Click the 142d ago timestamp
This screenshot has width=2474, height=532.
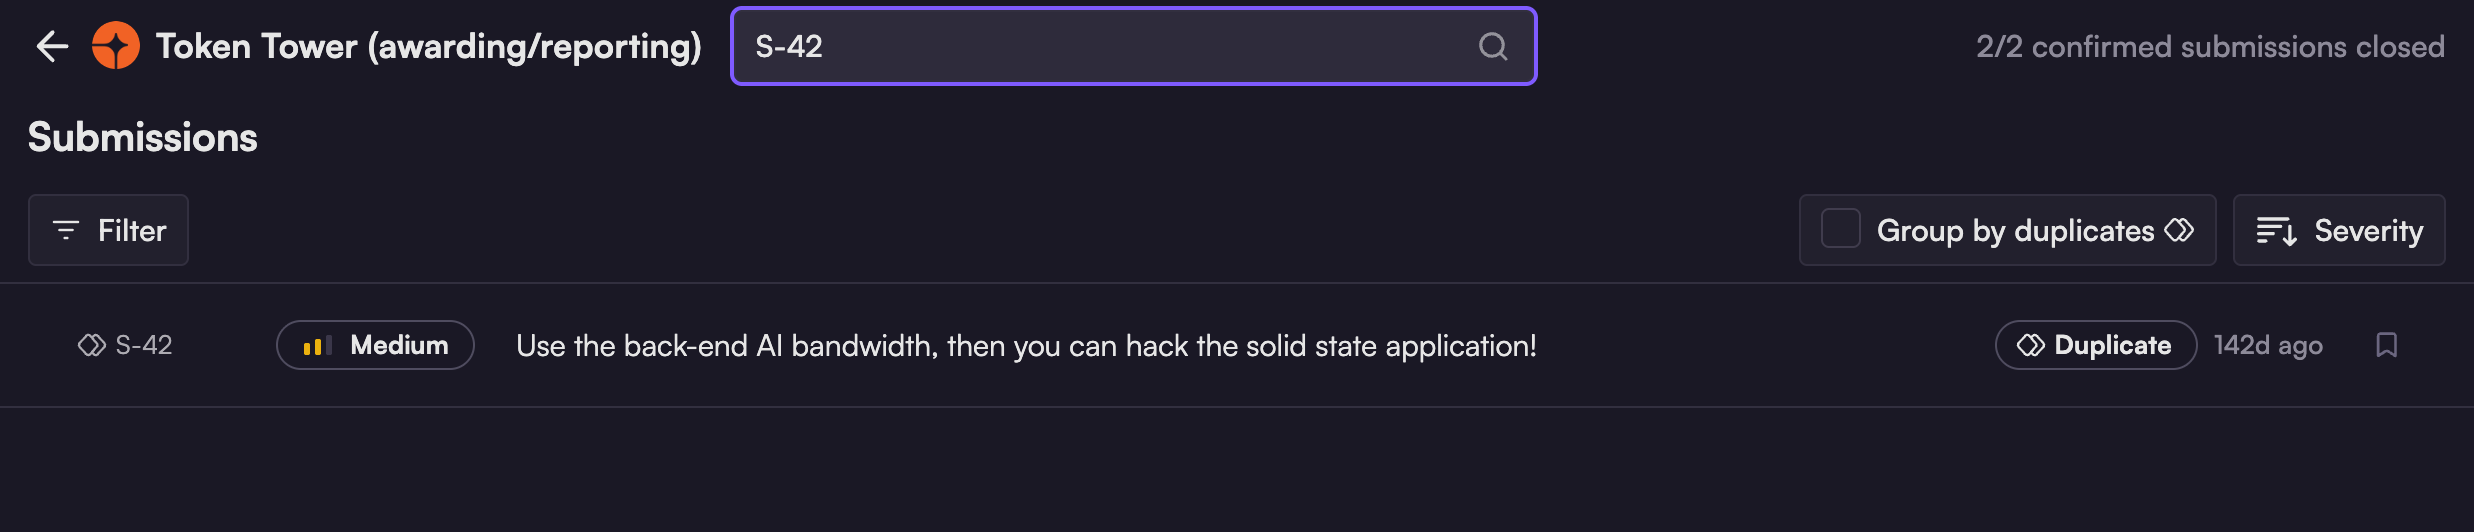(2267, 345)
